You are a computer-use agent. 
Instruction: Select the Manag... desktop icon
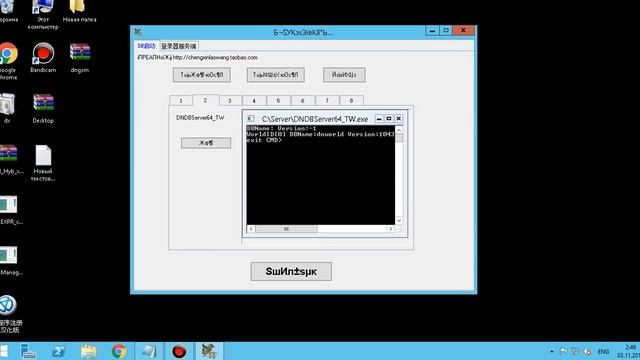pos(10,260)
